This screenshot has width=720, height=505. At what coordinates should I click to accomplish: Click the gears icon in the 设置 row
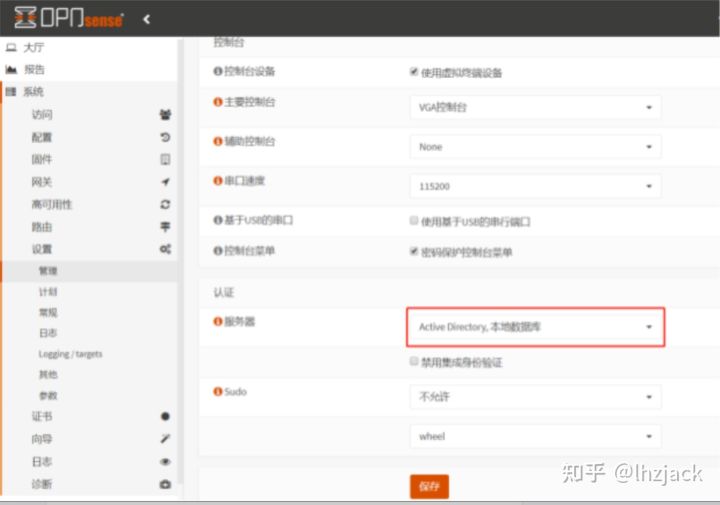tap(165, 249)
